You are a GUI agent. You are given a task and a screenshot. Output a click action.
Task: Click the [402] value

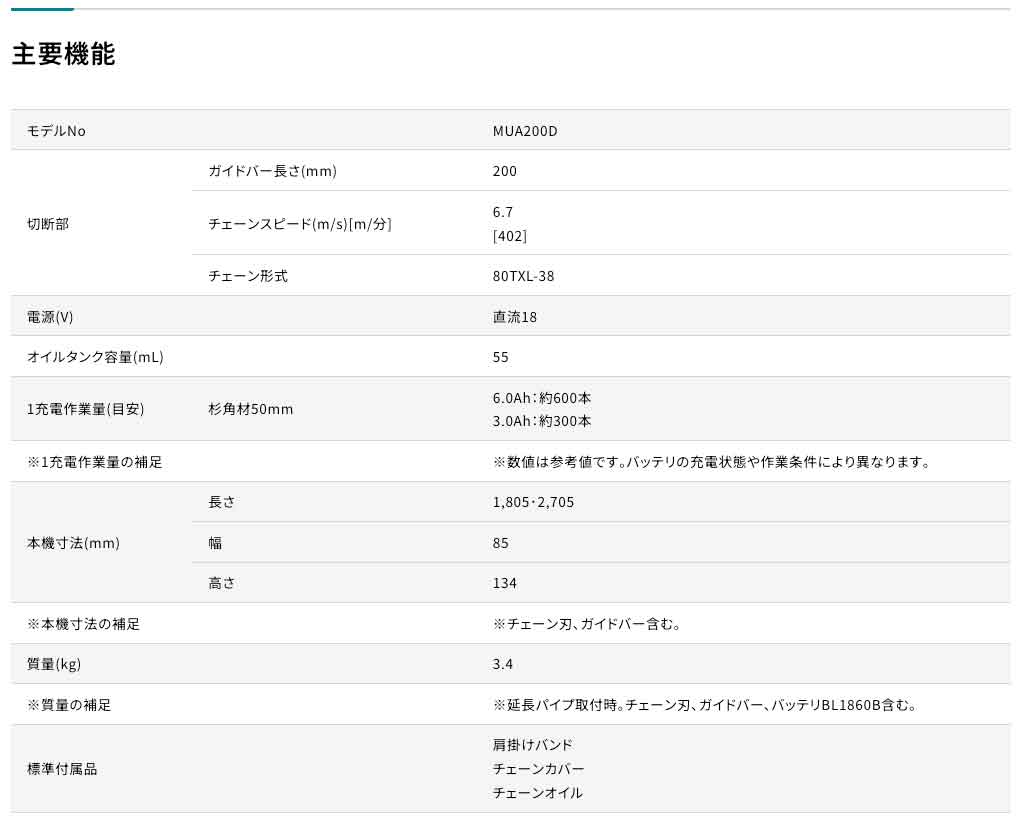pos(510,236)
